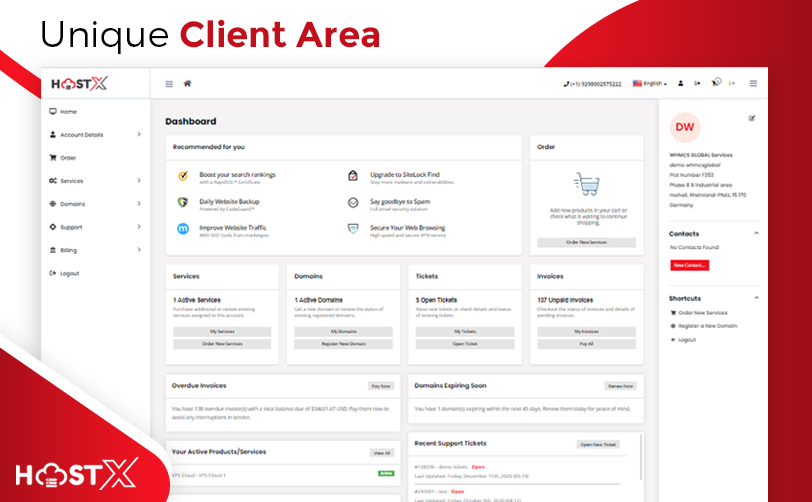The image size is (812, 502).
Task: Click Pay Now on Overdue Invoices
Action: click(x=381, y=386)
